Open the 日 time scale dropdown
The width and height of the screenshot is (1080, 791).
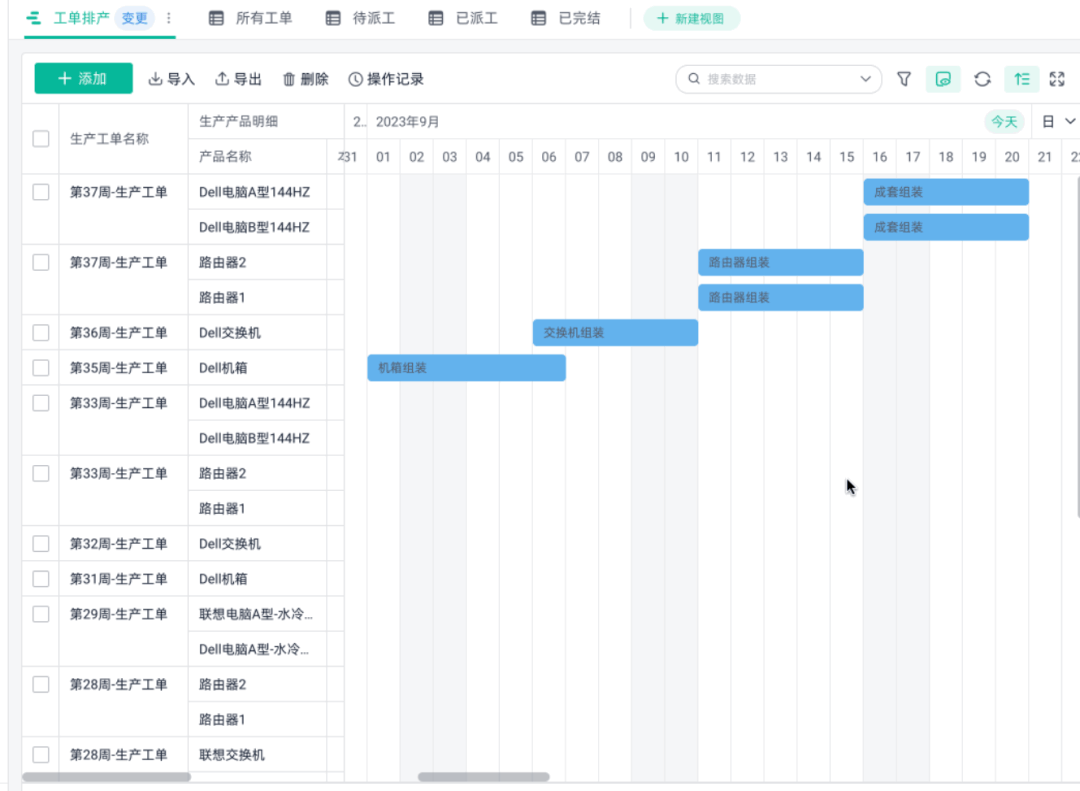[x=1059, y=122]
